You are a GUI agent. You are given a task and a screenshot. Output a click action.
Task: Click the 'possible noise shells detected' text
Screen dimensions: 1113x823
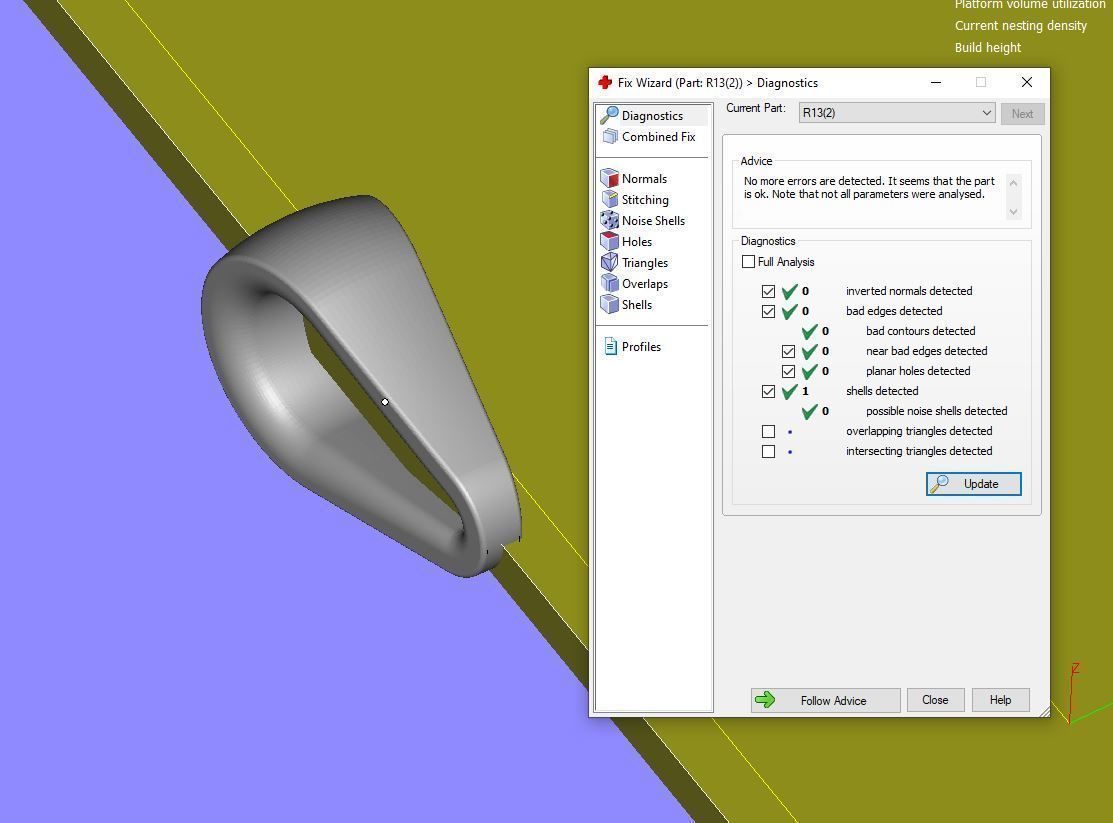point(936,411)
